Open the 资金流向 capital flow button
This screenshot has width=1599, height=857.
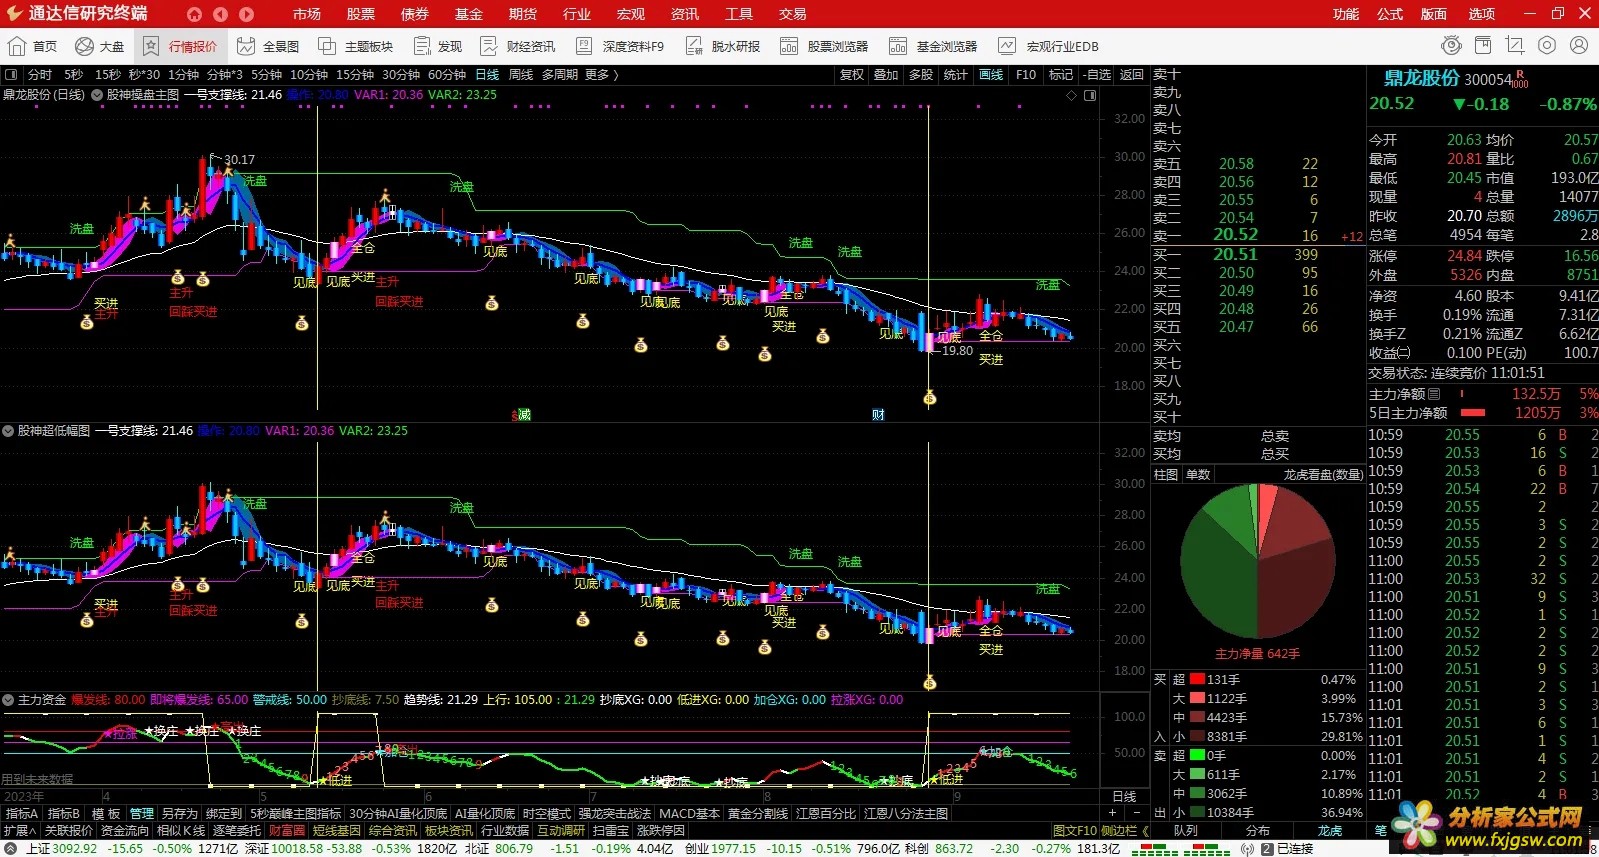coord(125,830)
